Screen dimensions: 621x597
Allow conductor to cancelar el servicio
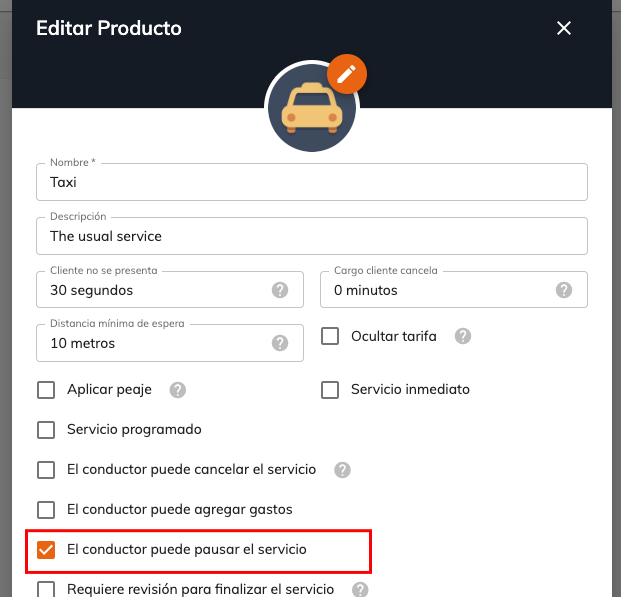point(46,470)
